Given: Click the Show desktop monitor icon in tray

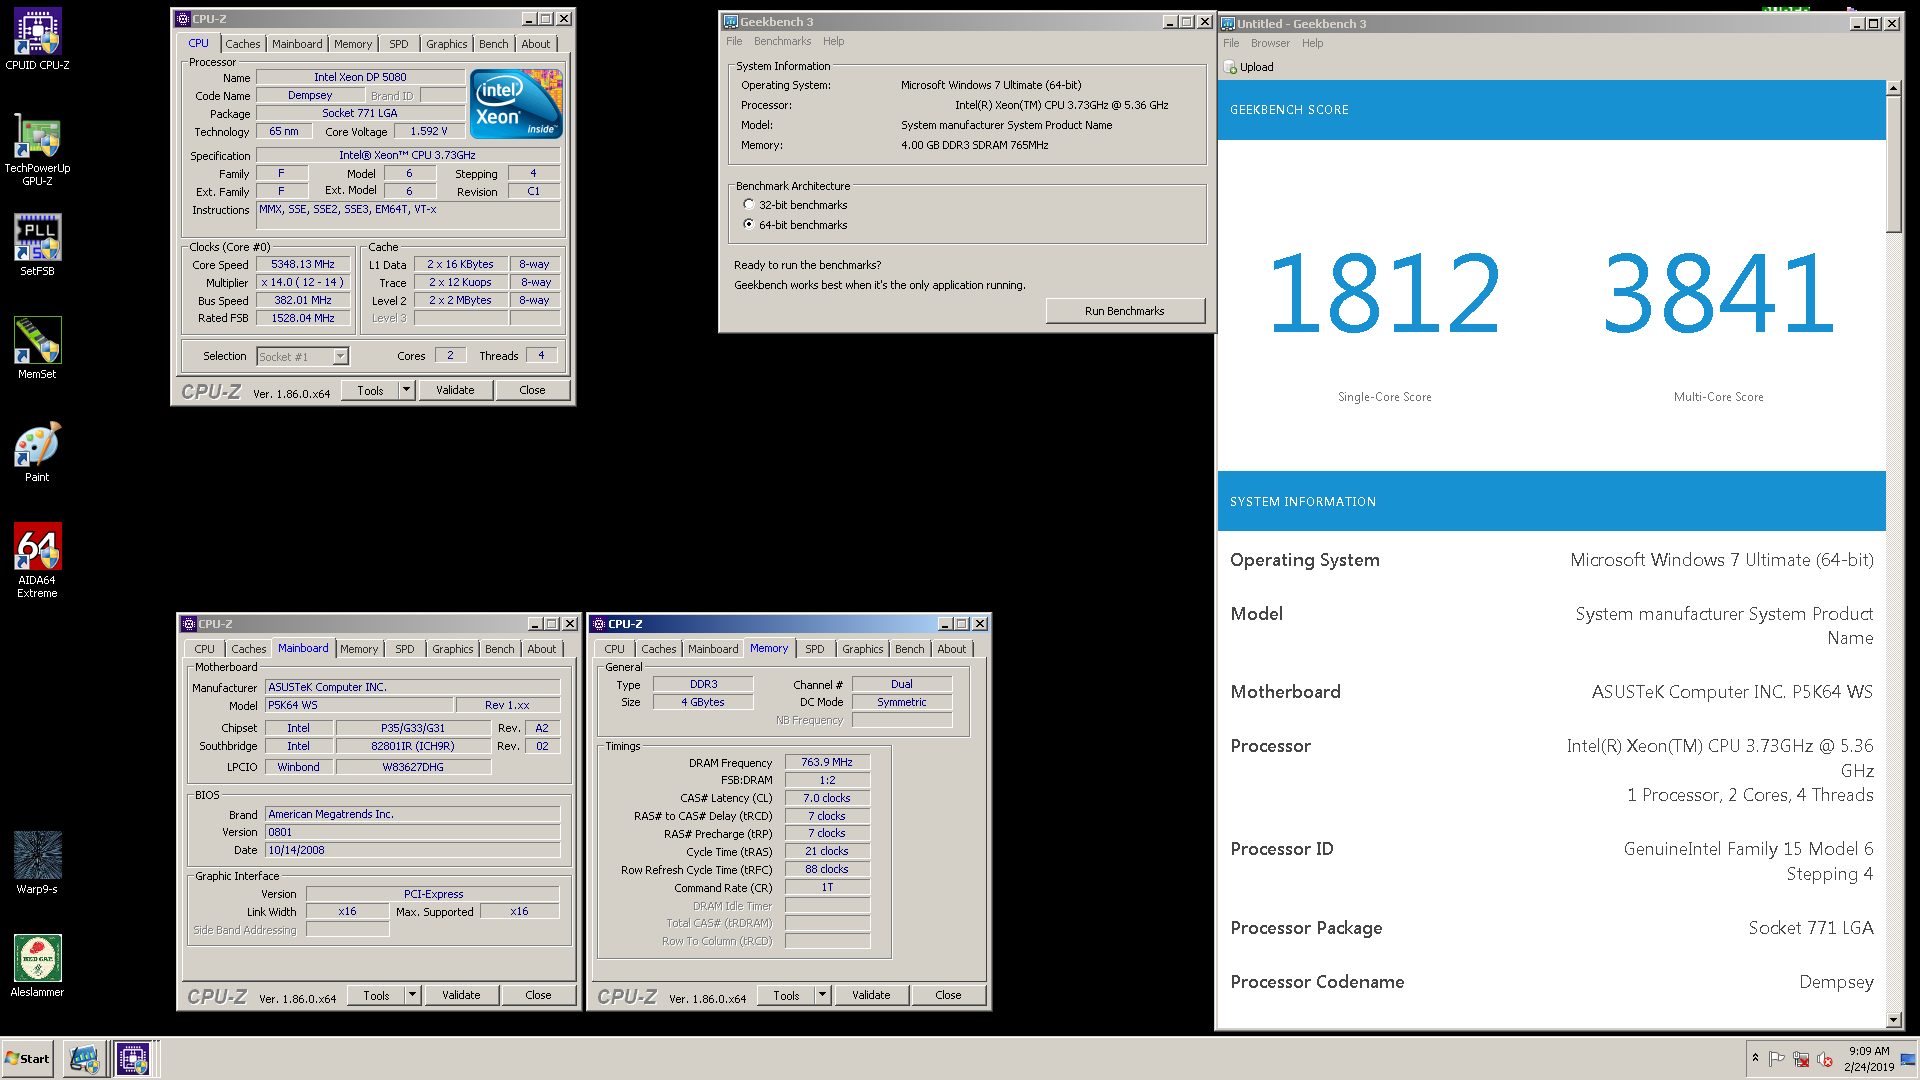Looking at the screenshot, I should (1908, 1059).
